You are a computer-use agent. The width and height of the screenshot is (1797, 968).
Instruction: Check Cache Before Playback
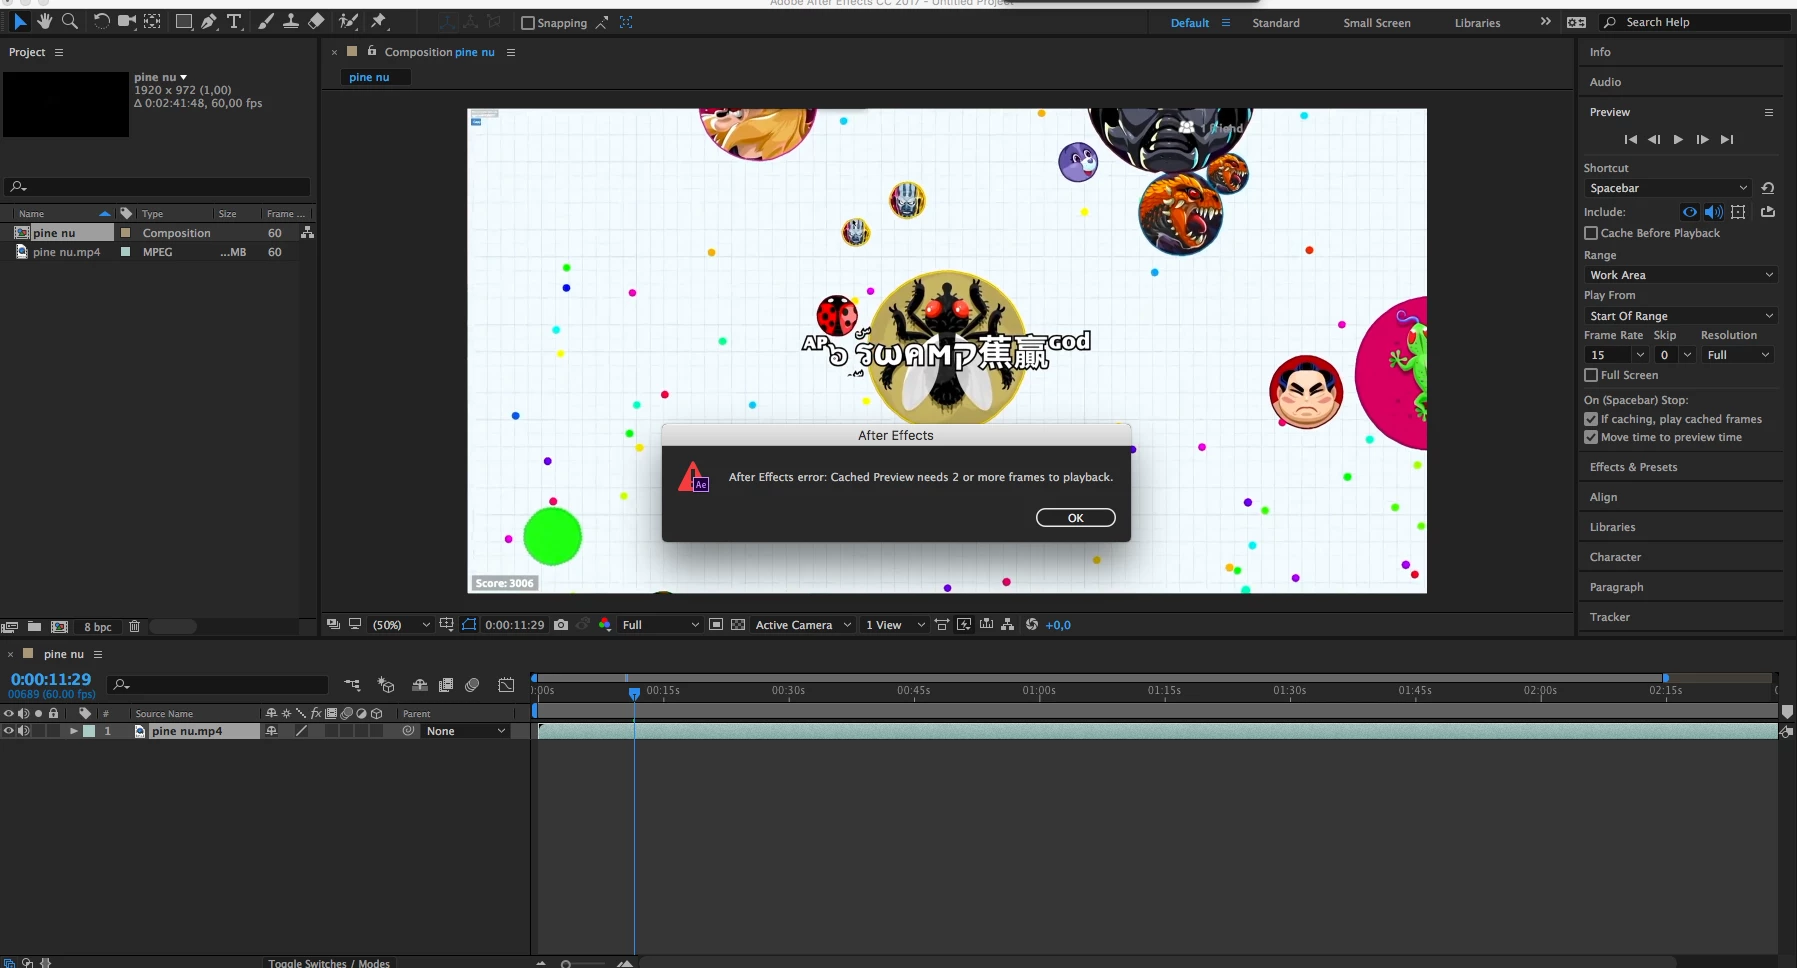1591,233
